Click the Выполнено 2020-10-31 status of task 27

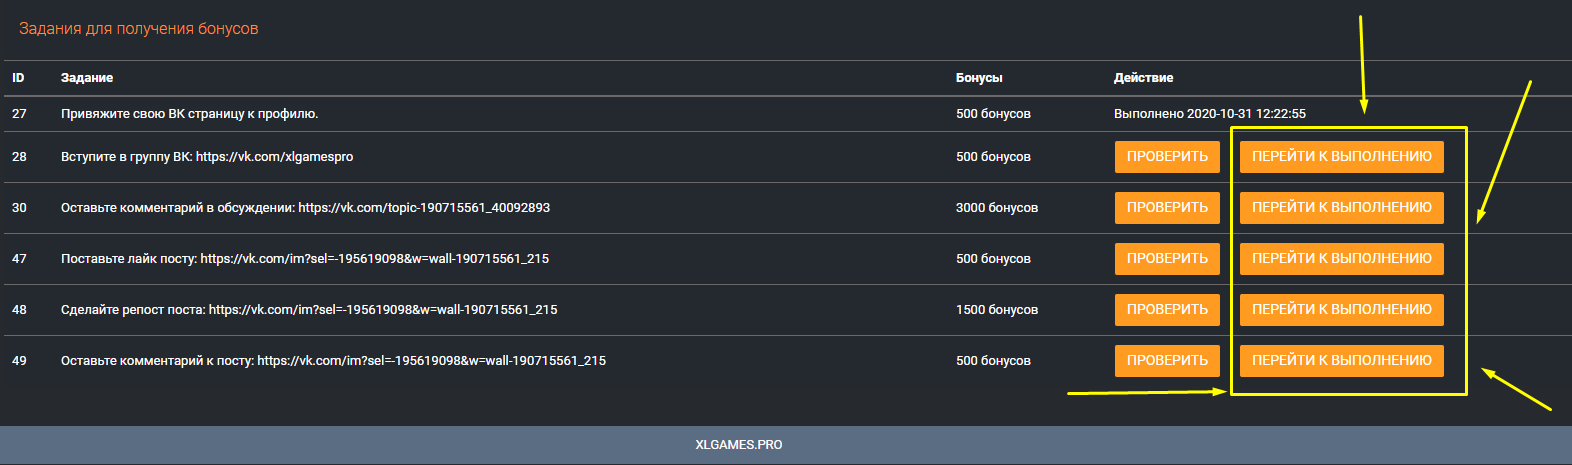pyautogui.click(x=1209, y=114)
